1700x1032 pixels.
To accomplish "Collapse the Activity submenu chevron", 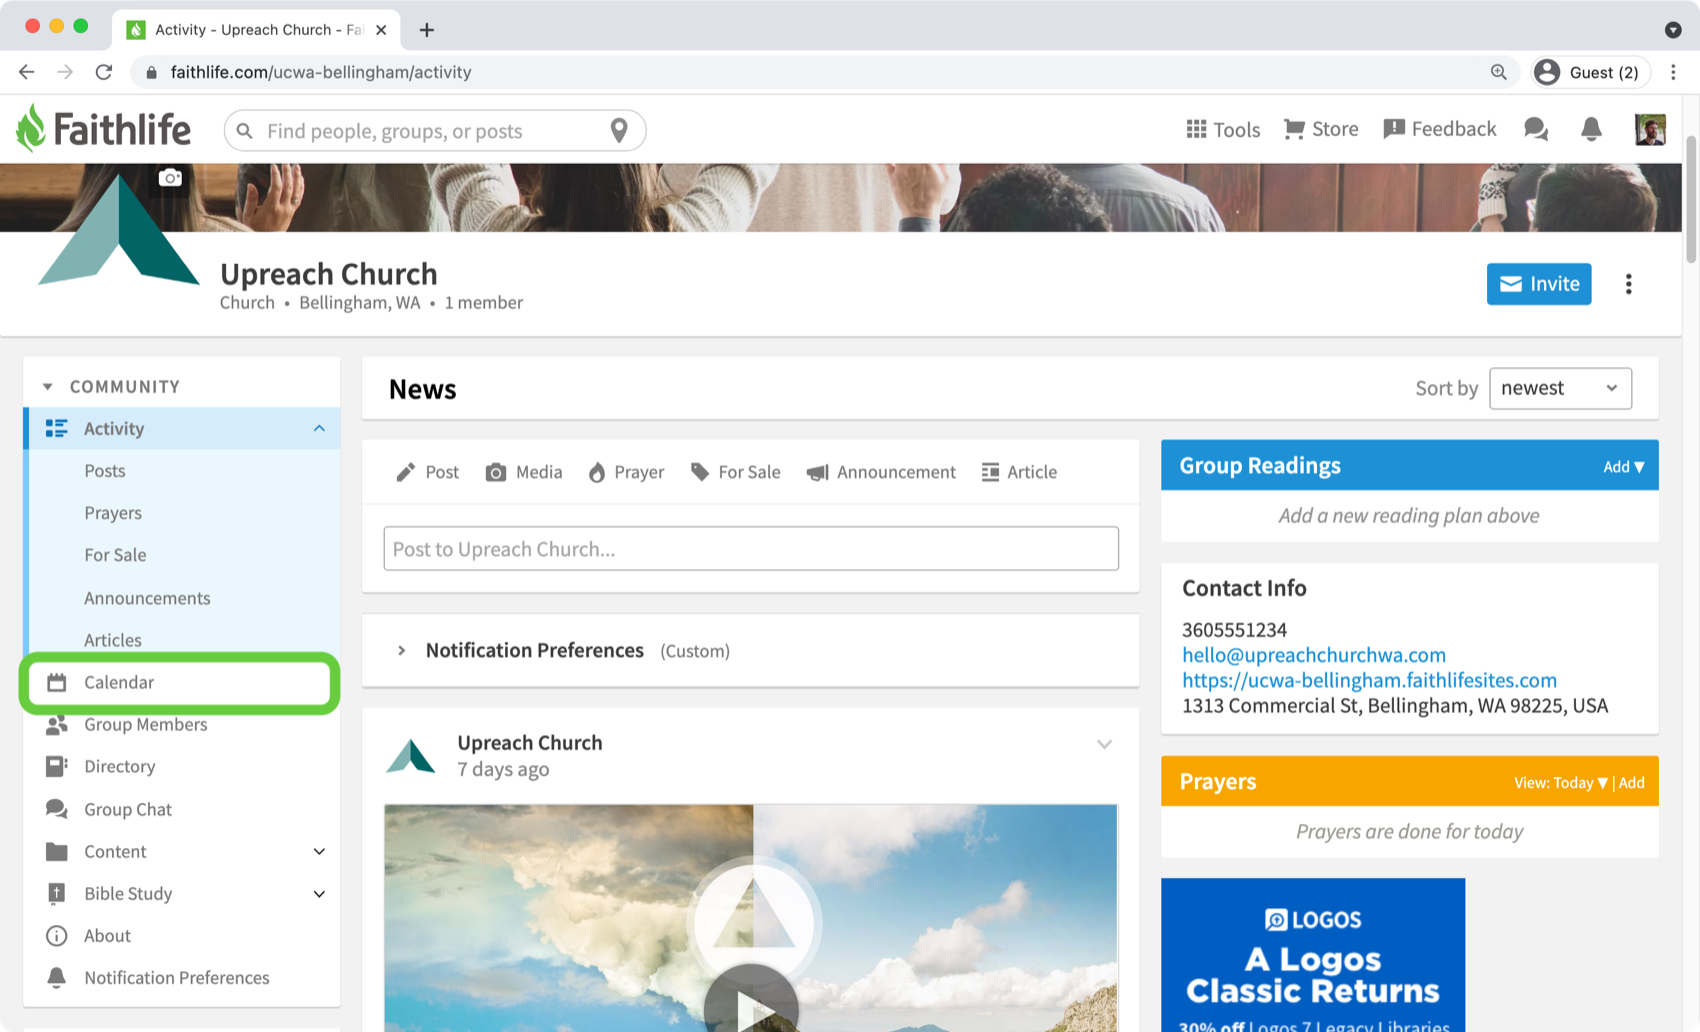I will pos(319,428).
